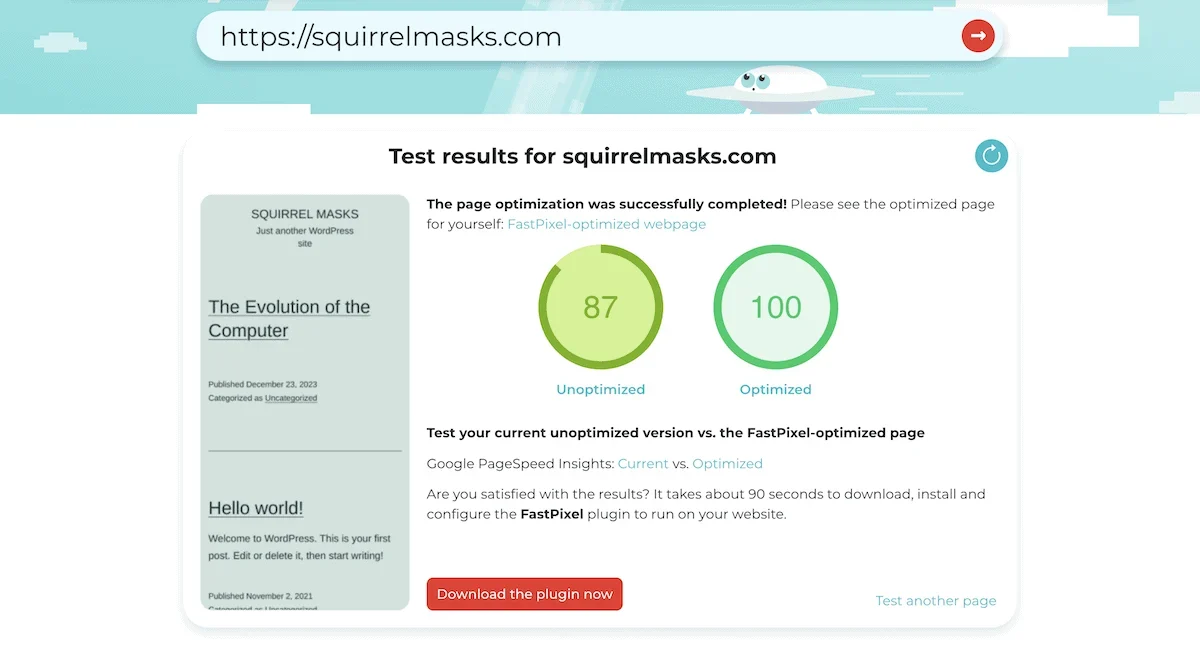Open the FastPixel-optimized webpage link
Viewport: 1200px width, 672px height.
coord(606,224)
